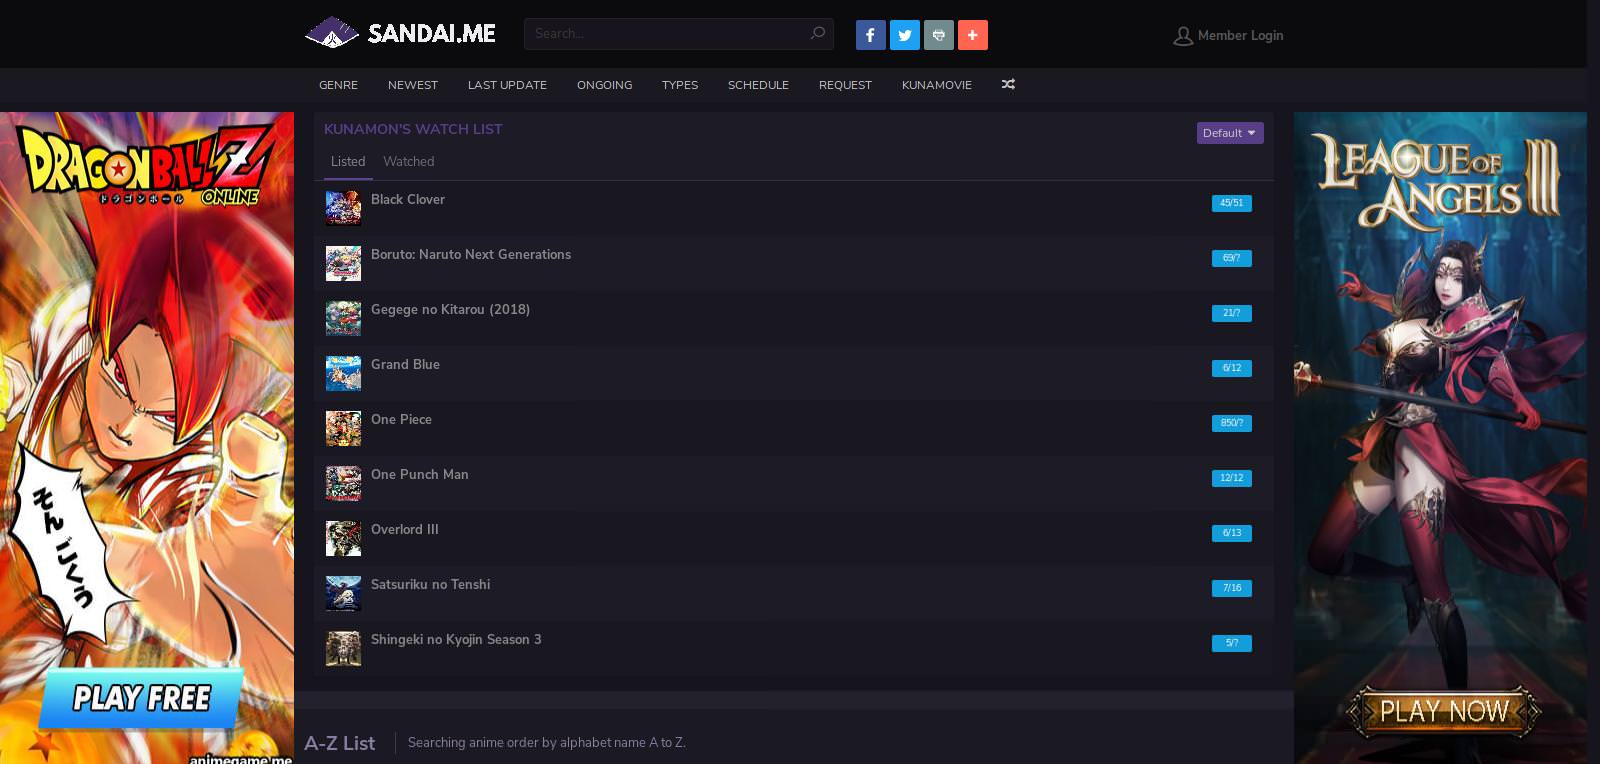Go to the Schedule page
Screen dimensions: 1600x764
coord(758,85)
